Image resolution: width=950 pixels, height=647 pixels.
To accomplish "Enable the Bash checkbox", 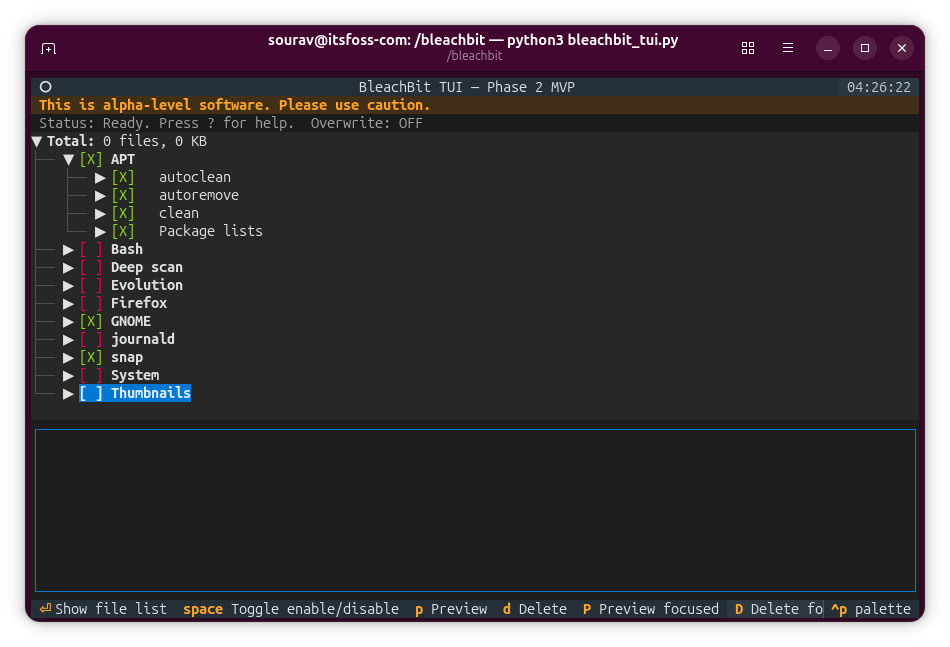I will click(91, 249).
